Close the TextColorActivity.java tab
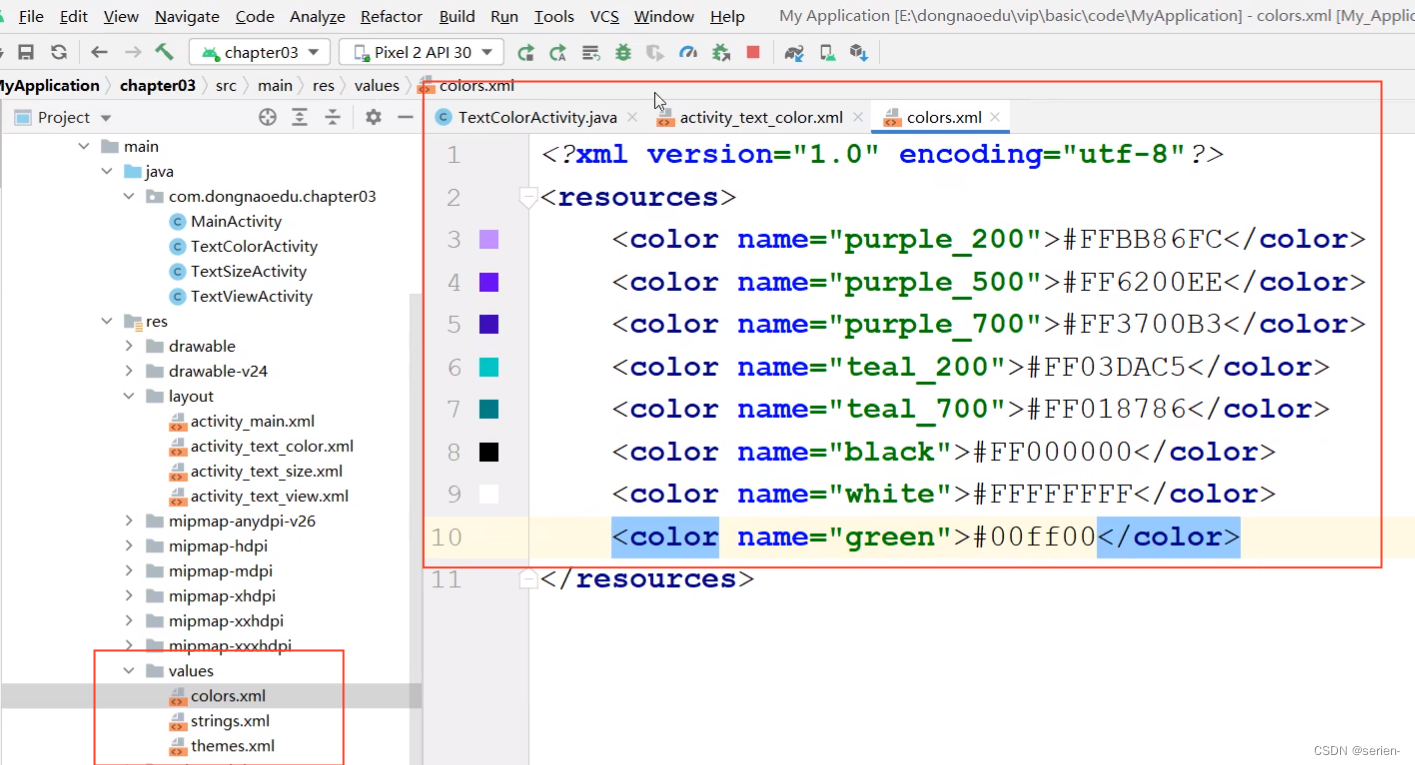 (x=632, y=117)
